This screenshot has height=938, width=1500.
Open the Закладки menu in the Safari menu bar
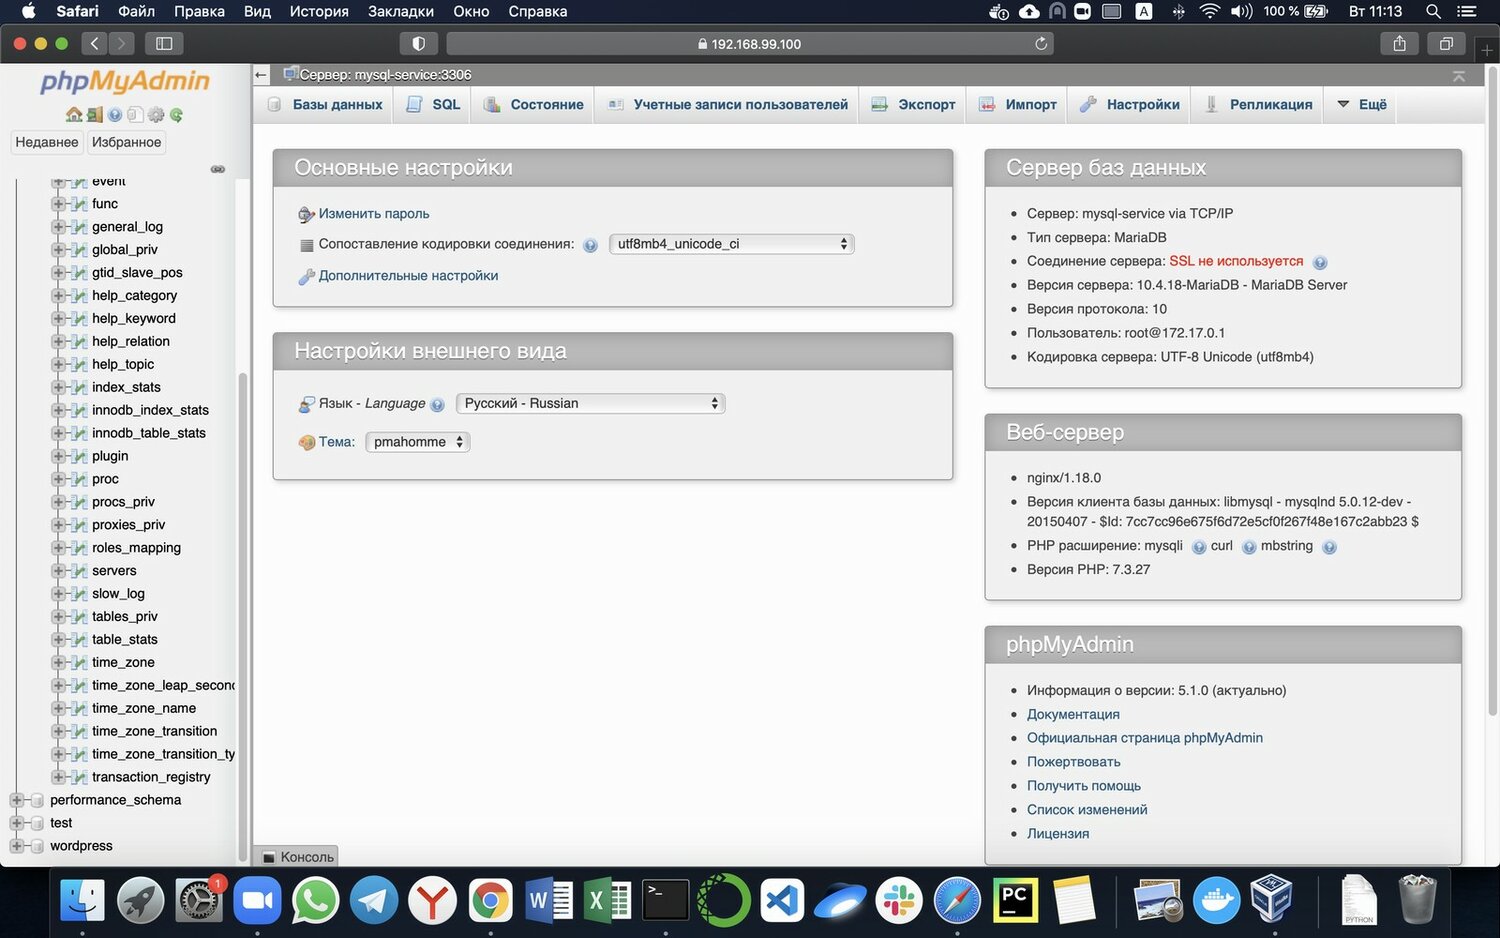click(x=401, y=12)
